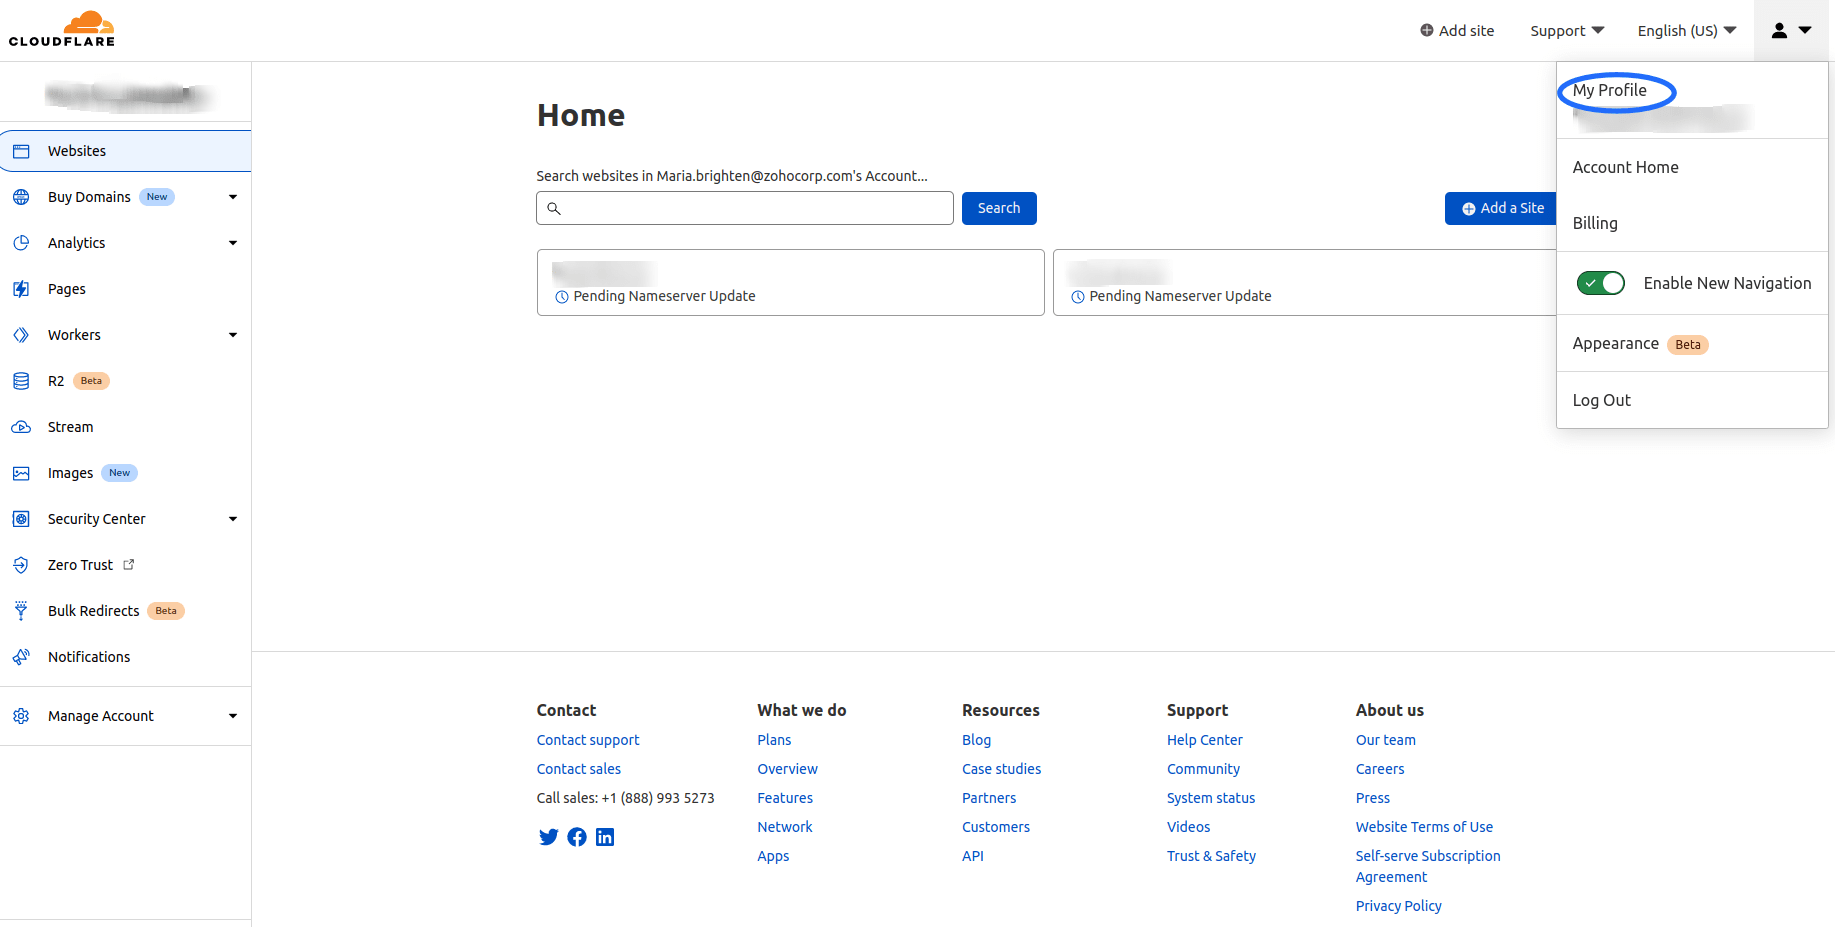The width and height of the screenshot is (1835, 927).
Task: Click Add site in top header
Action: (x=1457, y=31)
